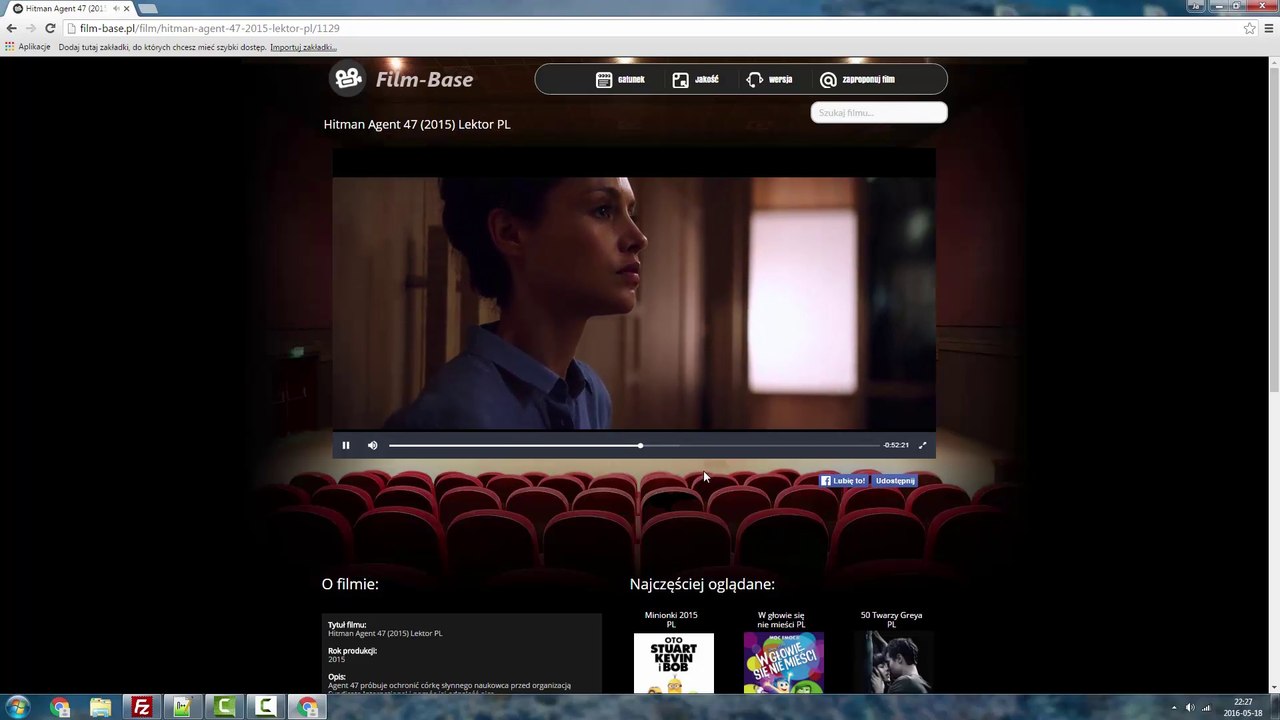Image resolution: width=1280 pixels, height=720 pixels.
Task: Open the first Camtasia taskbar icon
Action: (x=224, y=707)
